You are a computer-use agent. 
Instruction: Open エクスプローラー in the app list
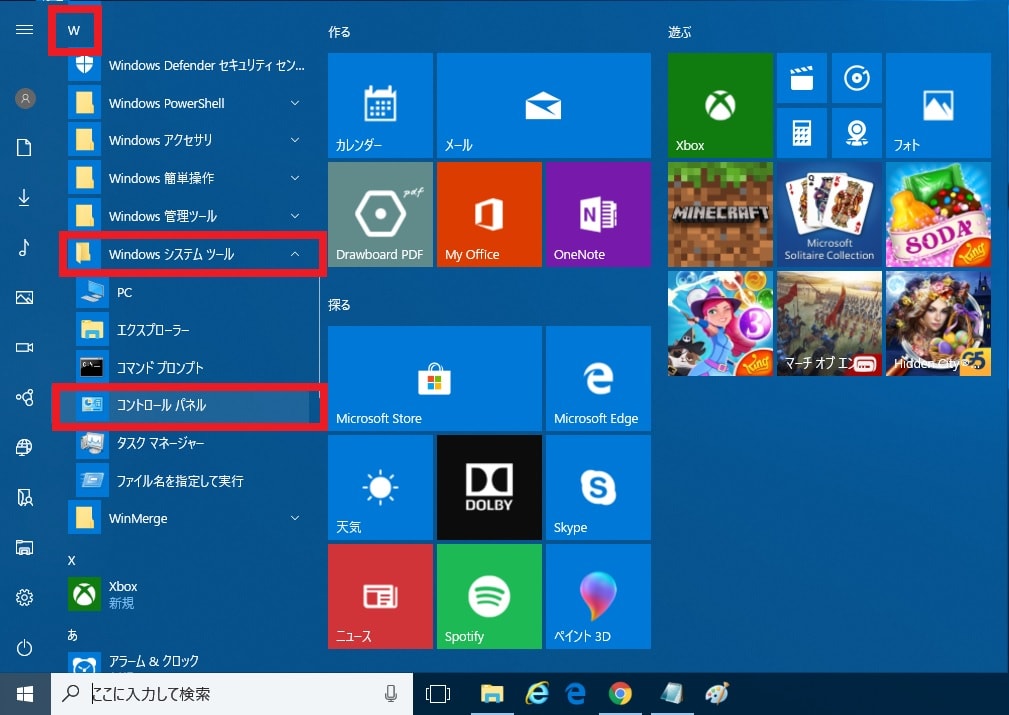coord(193,330)
